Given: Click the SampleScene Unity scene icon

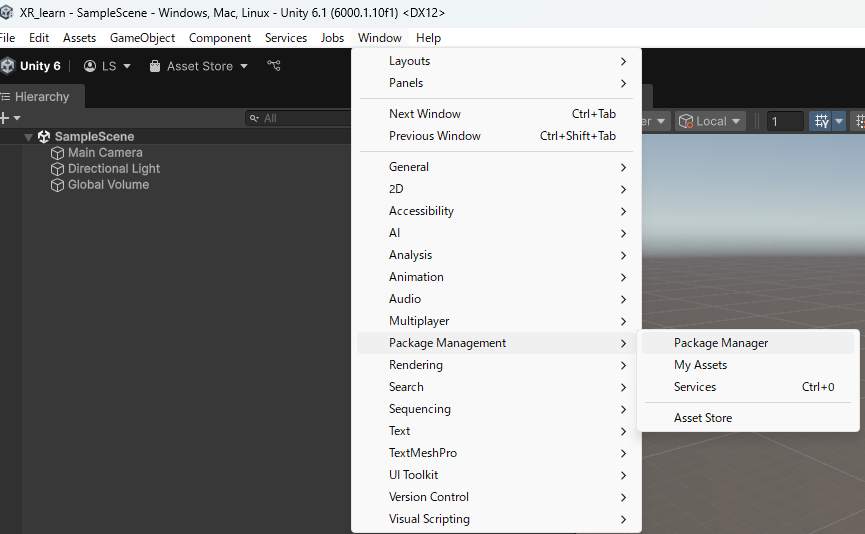Looking at the screenshot, I should tap(44, 136).
